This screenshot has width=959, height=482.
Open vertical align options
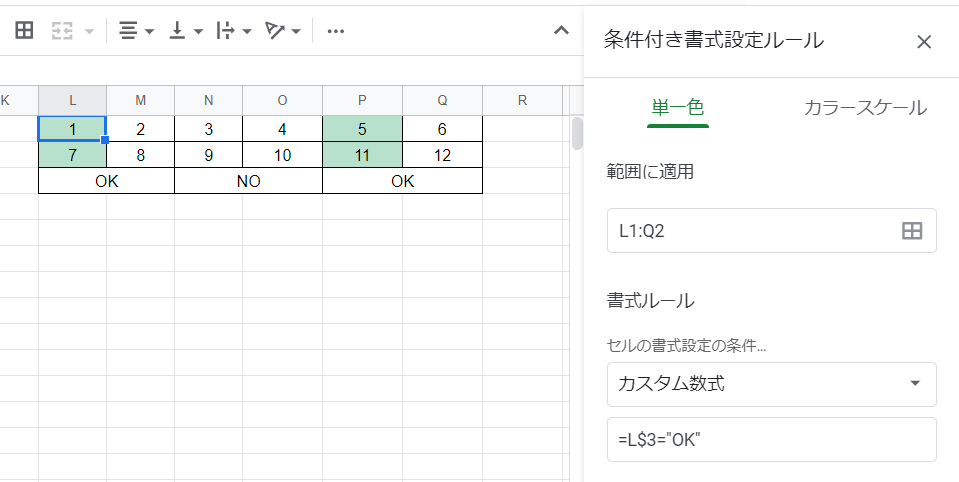185,31
